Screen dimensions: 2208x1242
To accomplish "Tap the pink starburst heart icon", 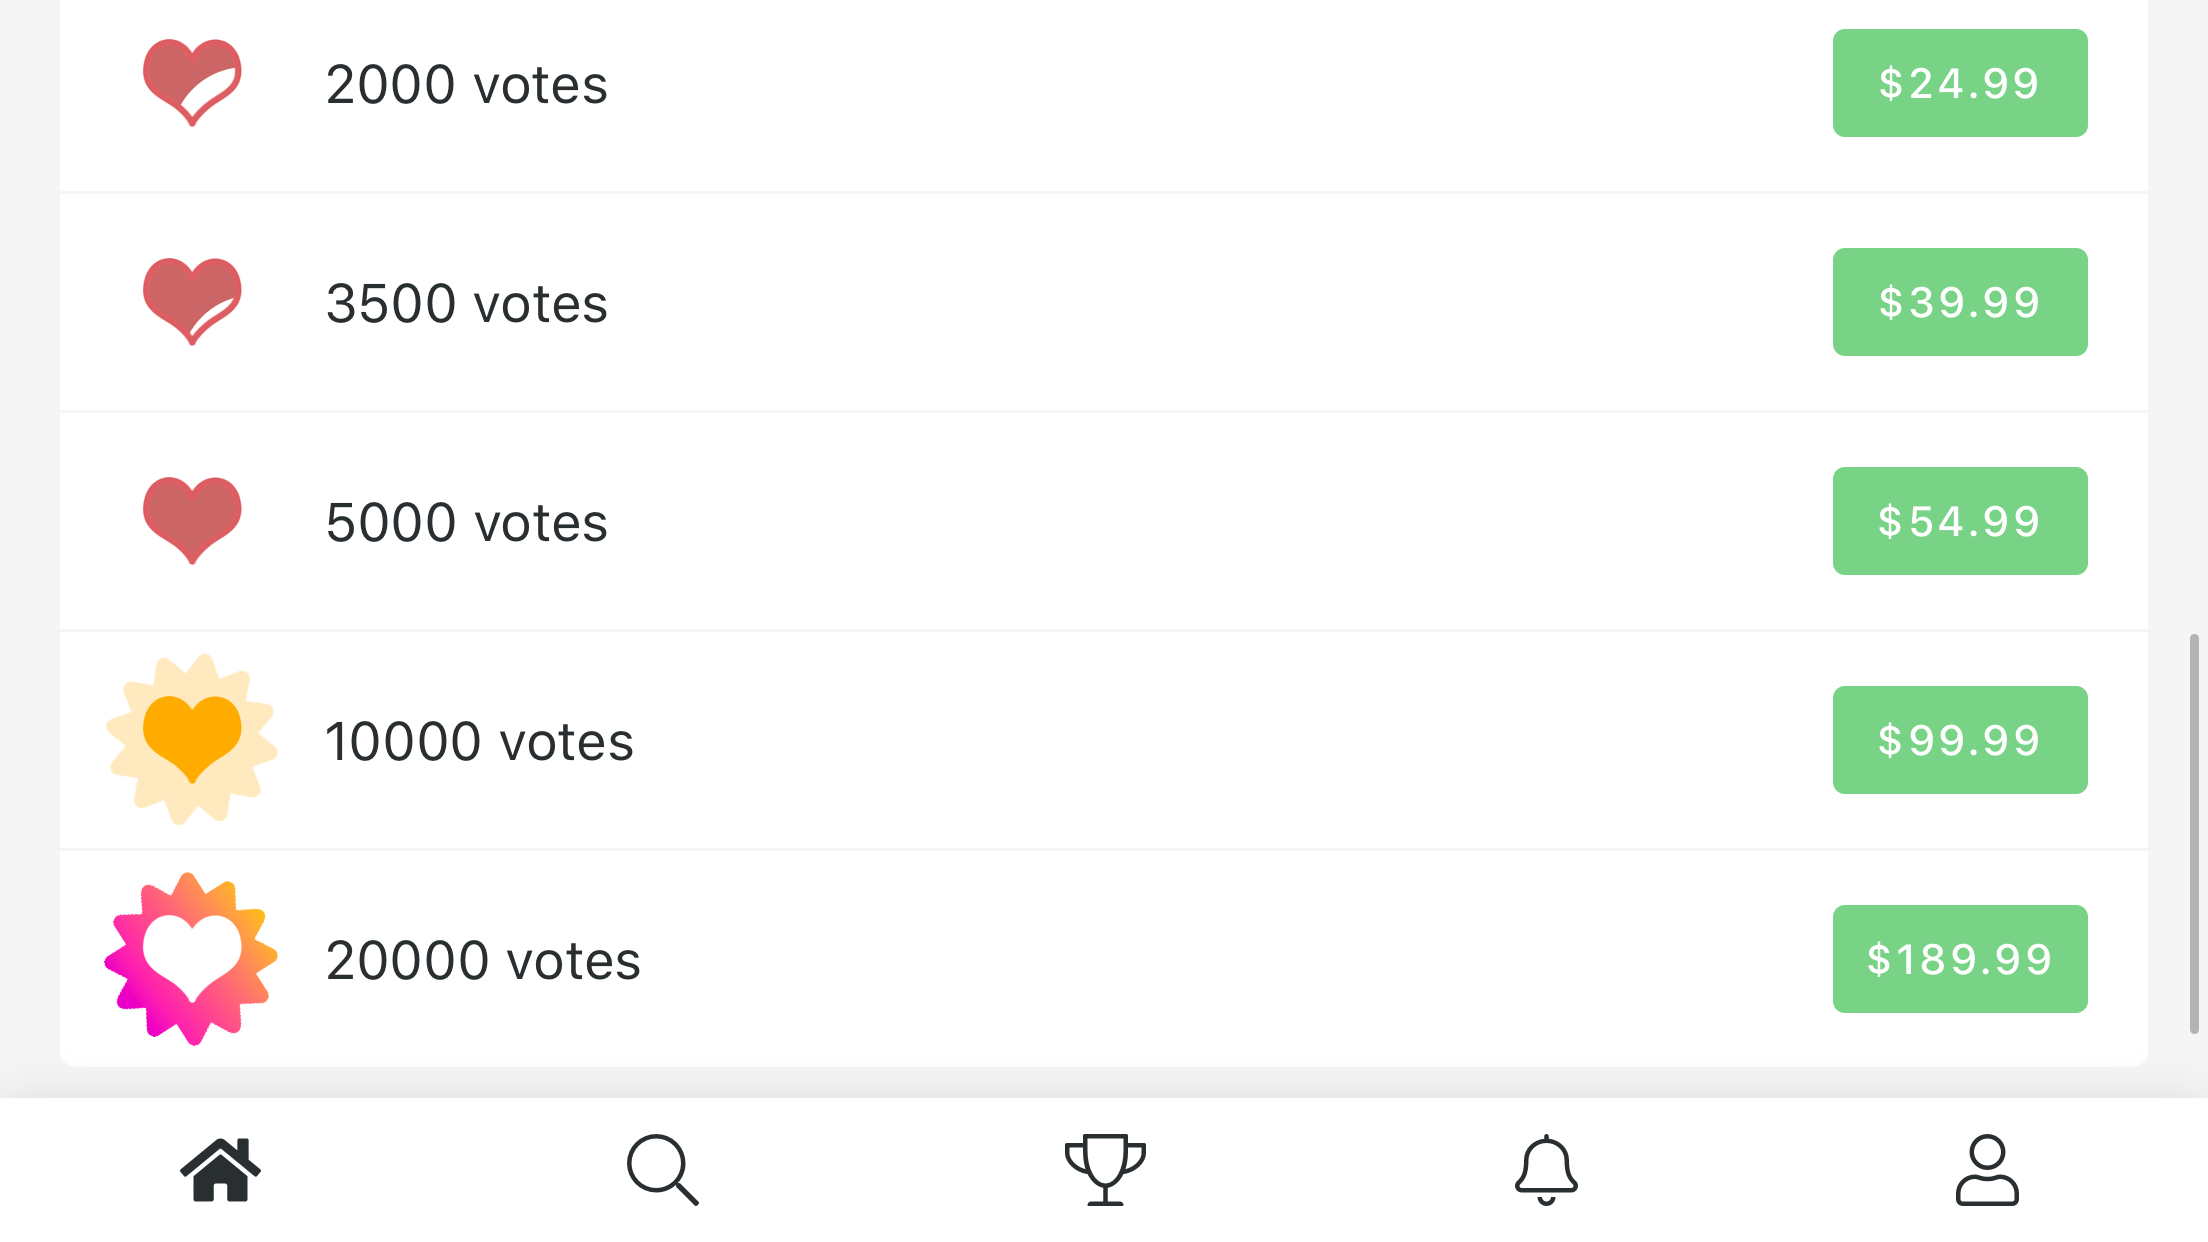I will click(192, 959).
